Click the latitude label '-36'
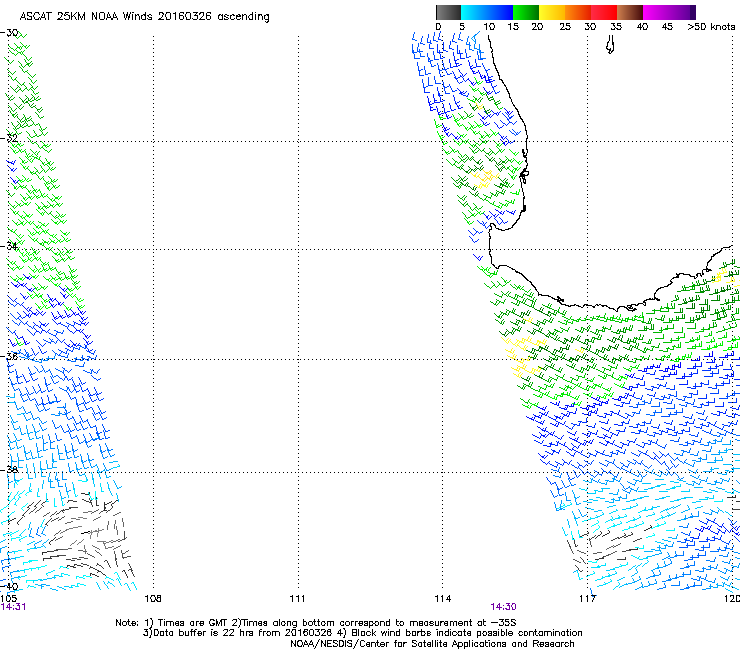The height and width of the screenshot is (650, 740). pyautogui.click(x=9, y=356)
